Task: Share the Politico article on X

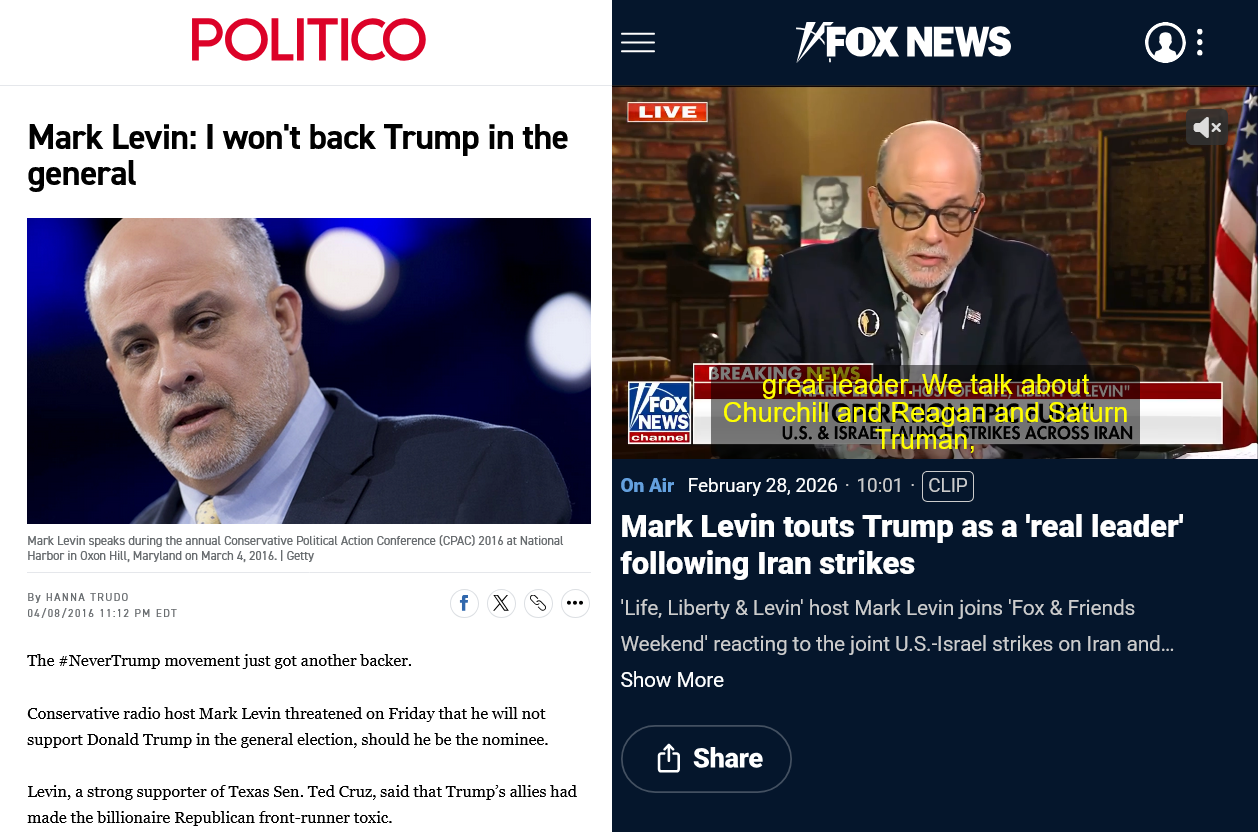Action: coord(501,603)
